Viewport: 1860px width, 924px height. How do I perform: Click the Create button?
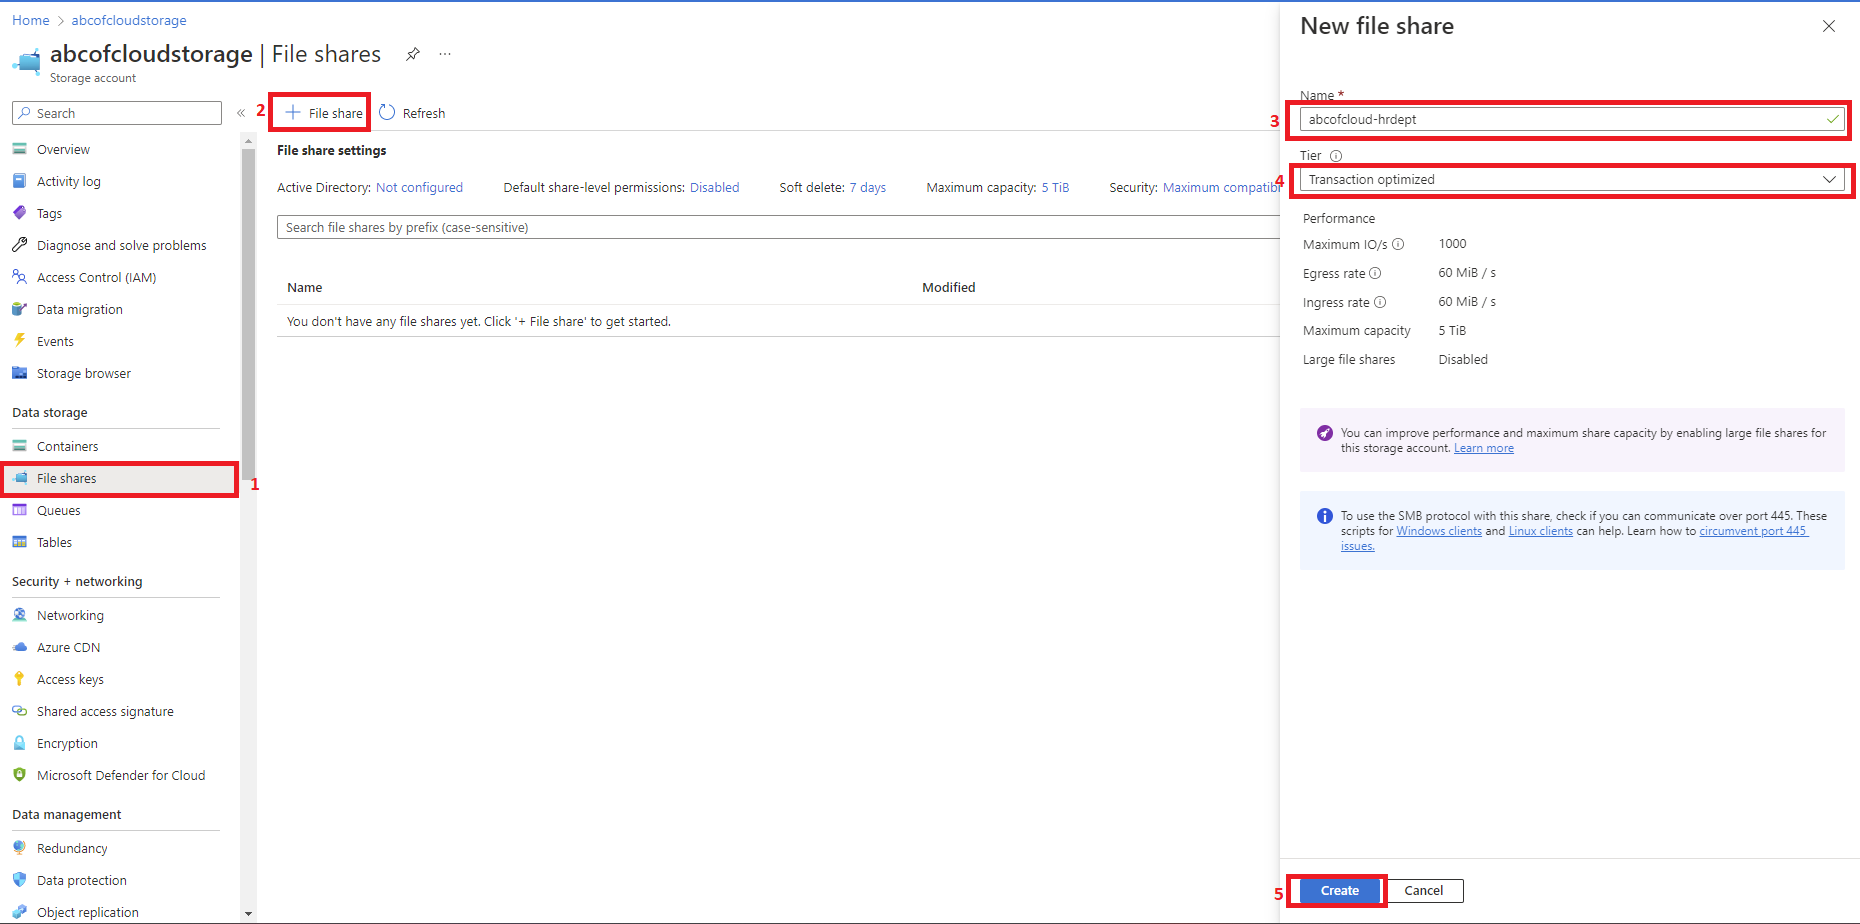1339,891
